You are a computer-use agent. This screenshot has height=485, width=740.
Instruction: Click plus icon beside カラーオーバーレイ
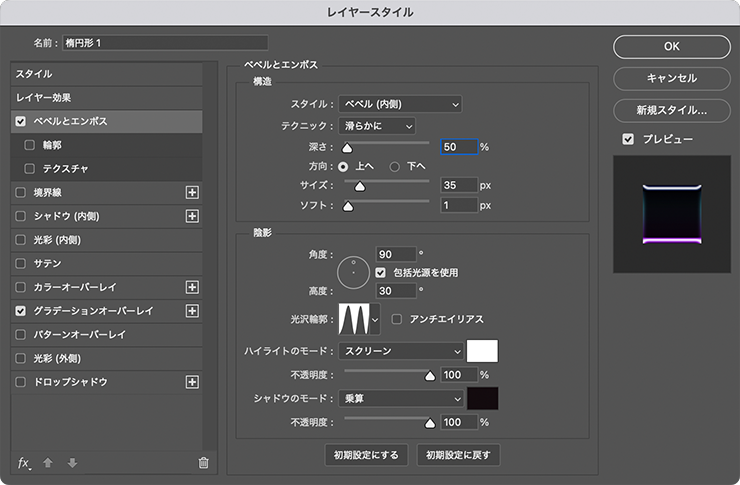click(193, 287)
